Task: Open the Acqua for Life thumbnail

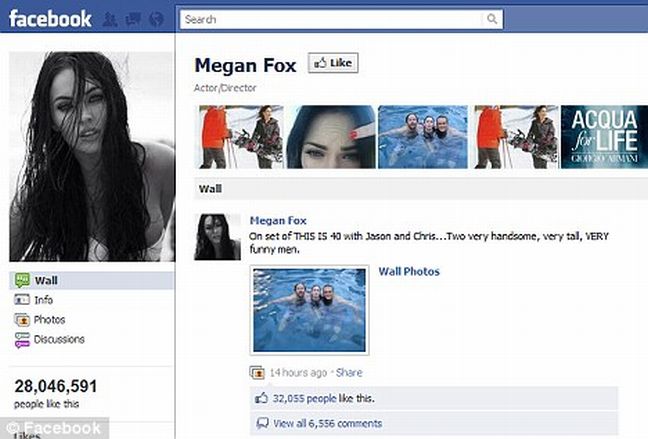Action: pos(603,136)
